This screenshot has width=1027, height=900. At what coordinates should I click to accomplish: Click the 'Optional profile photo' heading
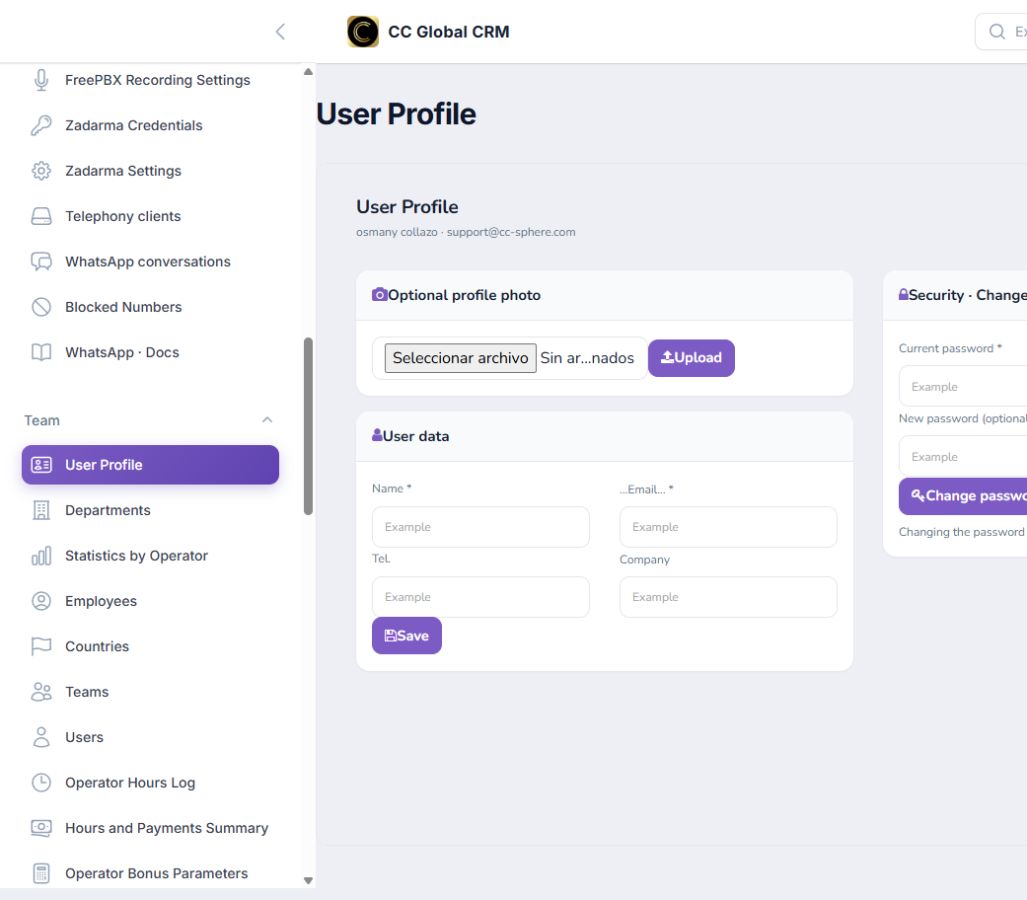coord(464,295)
